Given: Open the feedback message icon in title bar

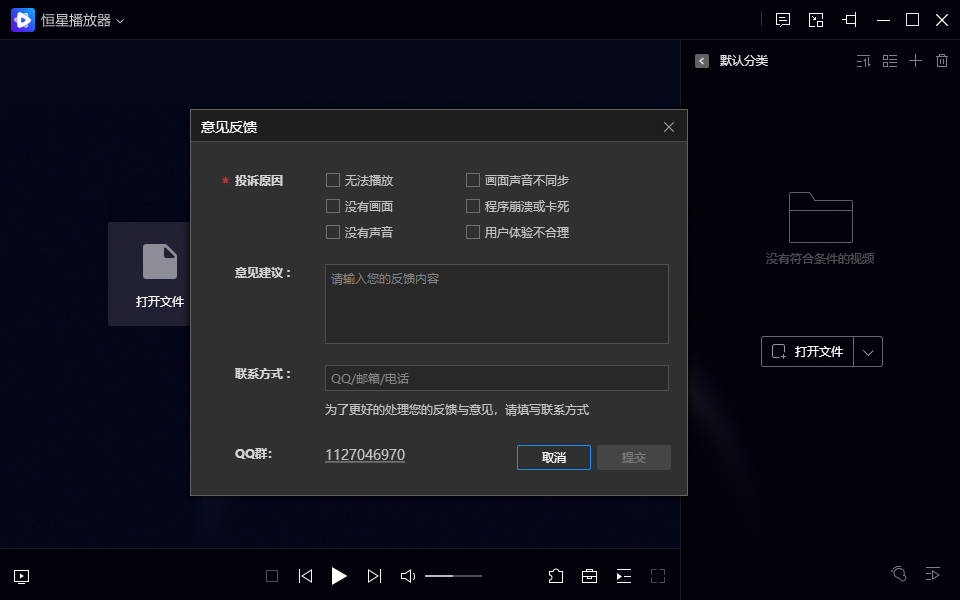Looking at the screenshot, I should point(783,20).
